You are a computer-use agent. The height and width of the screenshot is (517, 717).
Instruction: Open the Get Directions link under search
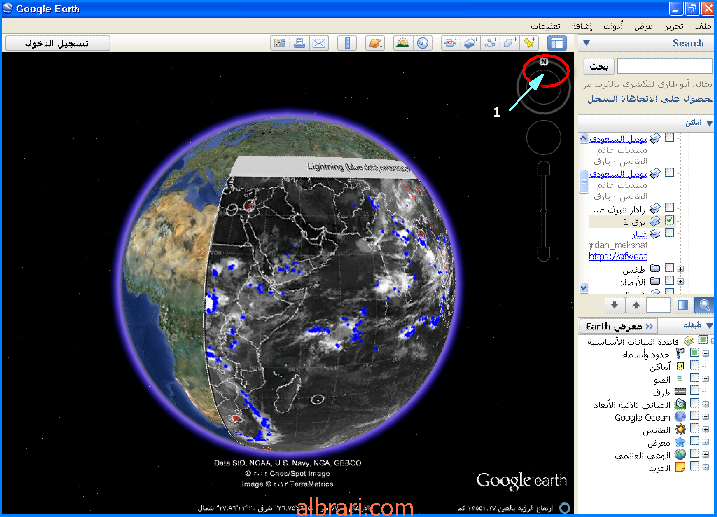[x=650, y=99]
